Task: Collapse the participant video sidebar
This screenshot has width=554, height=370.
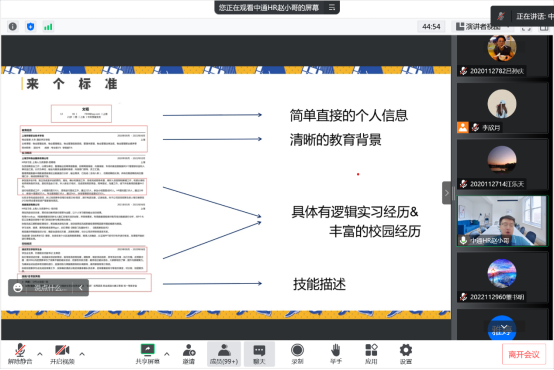Action: [x=447, y=193]
